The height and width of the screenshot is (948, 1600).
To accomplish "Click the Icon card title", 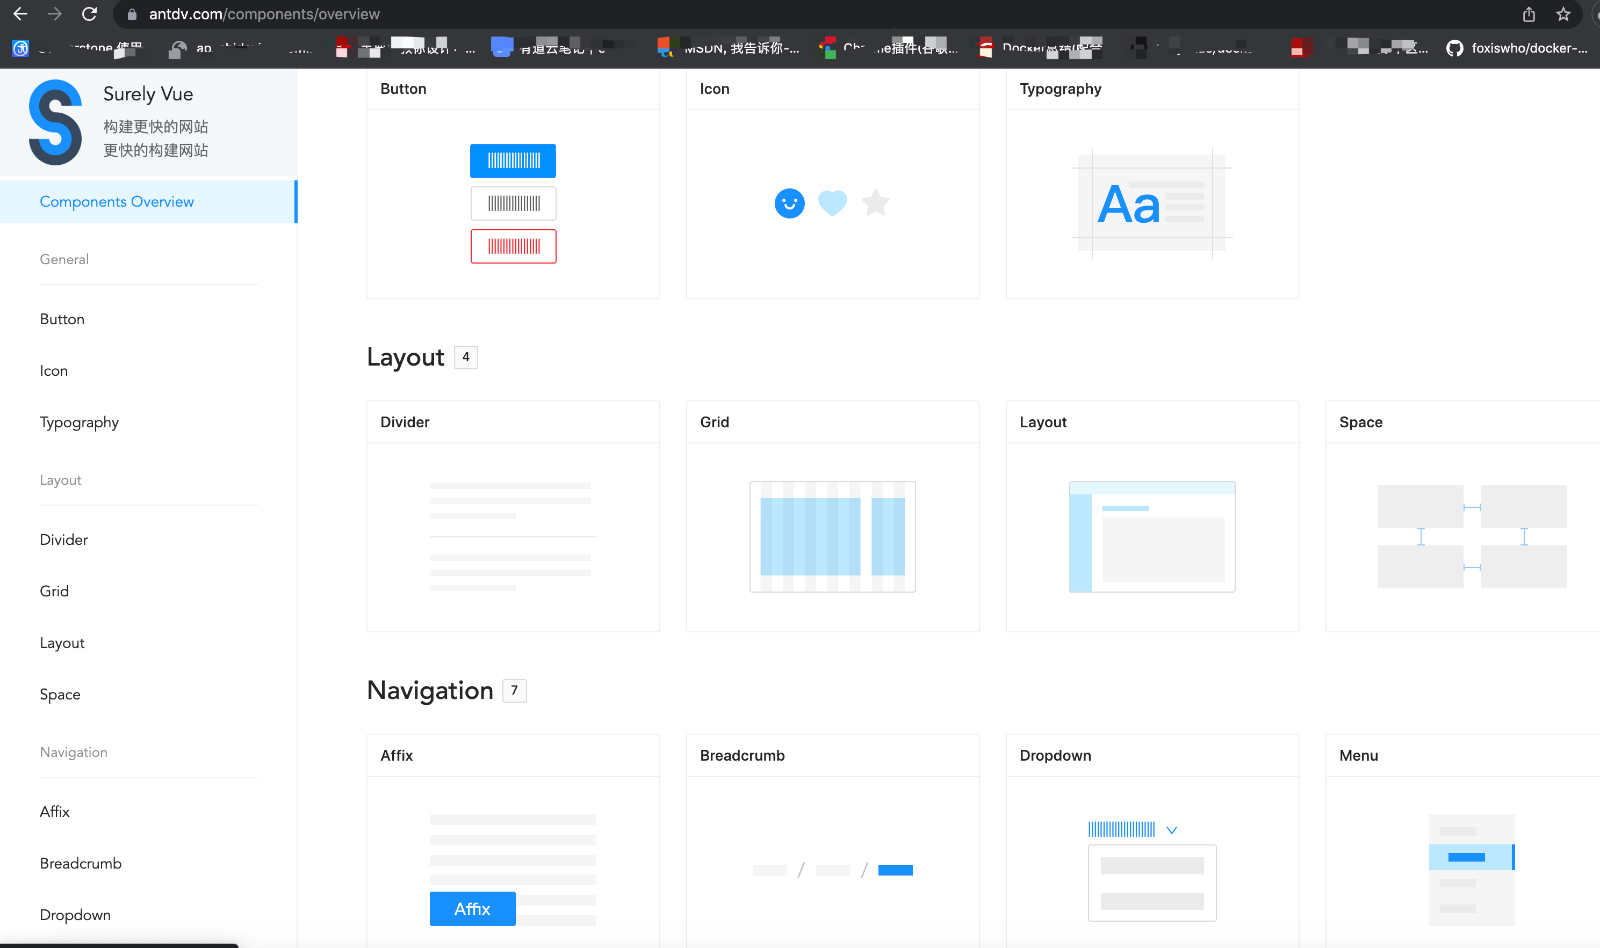I will pyautogui.click(x=715, y=89).
